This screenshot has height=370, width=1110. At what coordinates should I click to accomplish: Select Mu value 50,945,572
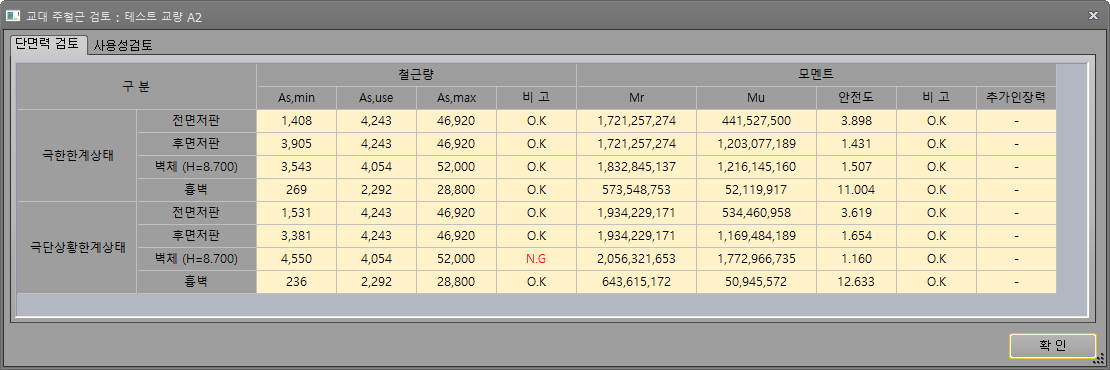(x=756, y=282)
